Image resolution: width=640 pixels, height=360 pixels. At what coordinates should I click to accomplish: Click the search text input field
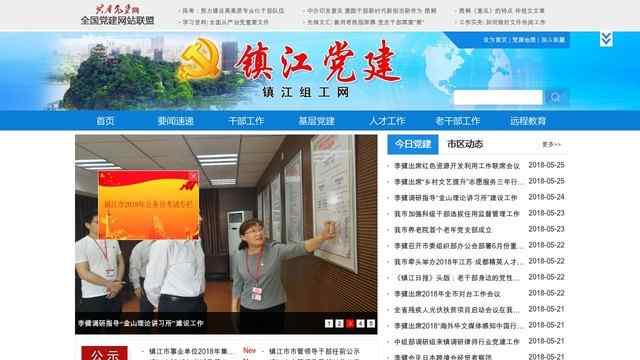coord(498,98)
